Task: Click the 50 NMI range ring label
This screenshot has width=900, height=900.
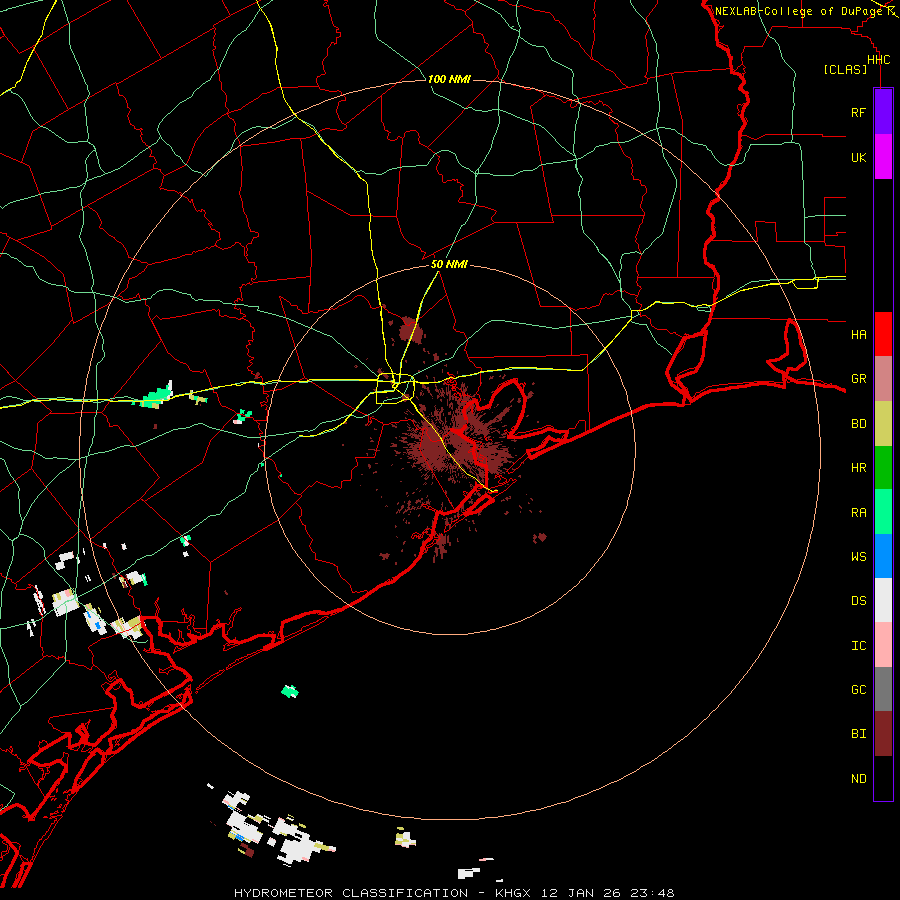Action: pyautogui.click(x=449, y=265)
